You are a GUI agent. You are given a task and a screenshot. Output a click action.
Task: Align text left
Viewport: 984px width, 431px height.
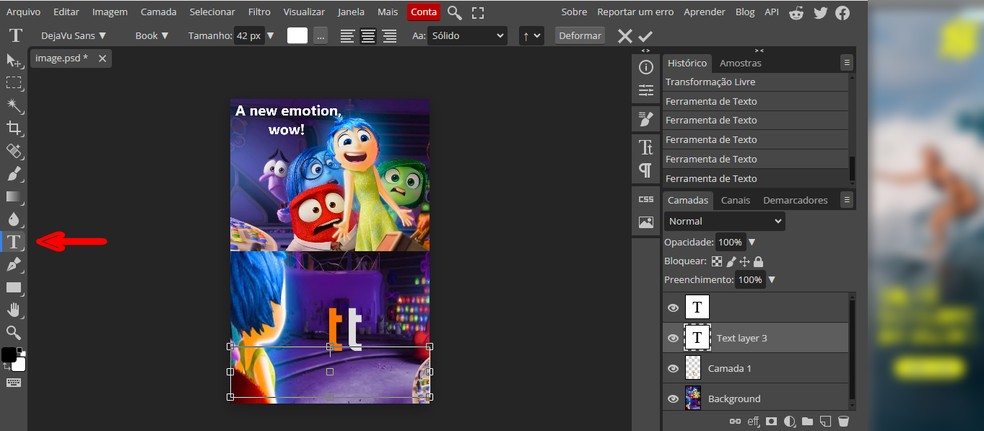pyautogui.click(x=347, y=36)
